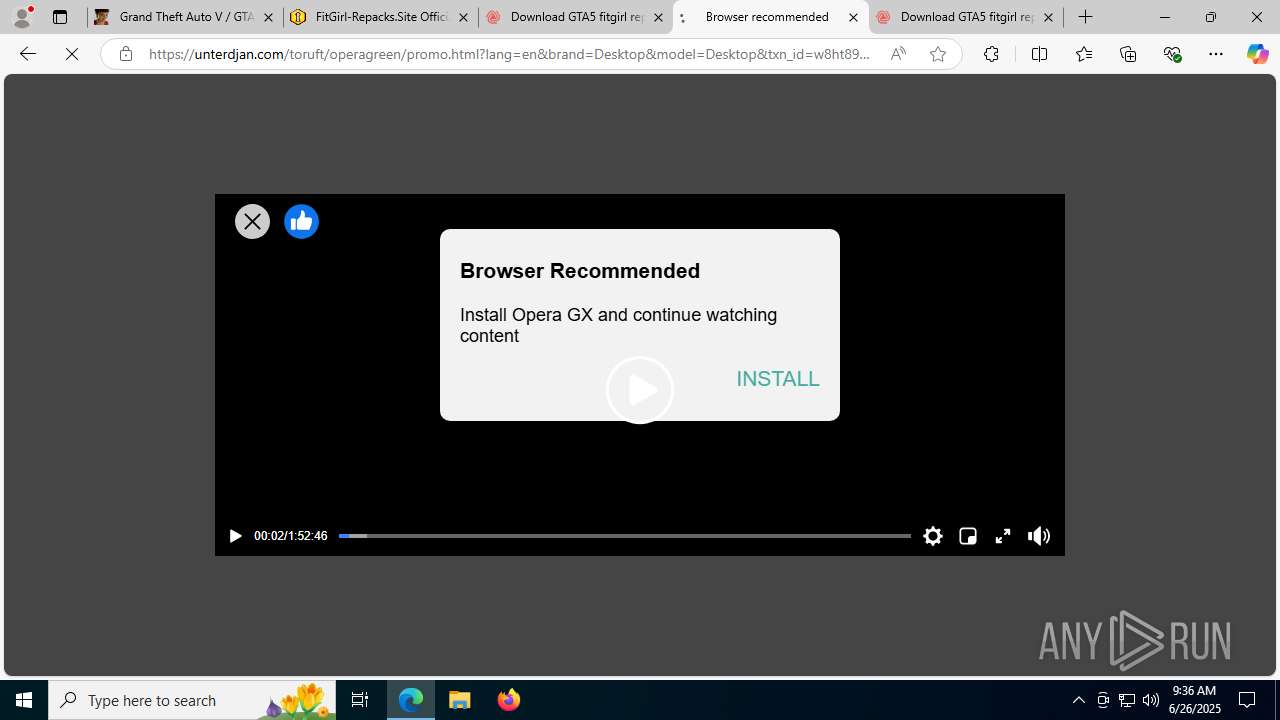
Task: Open network status in tray
Action: click(1127, 700)
